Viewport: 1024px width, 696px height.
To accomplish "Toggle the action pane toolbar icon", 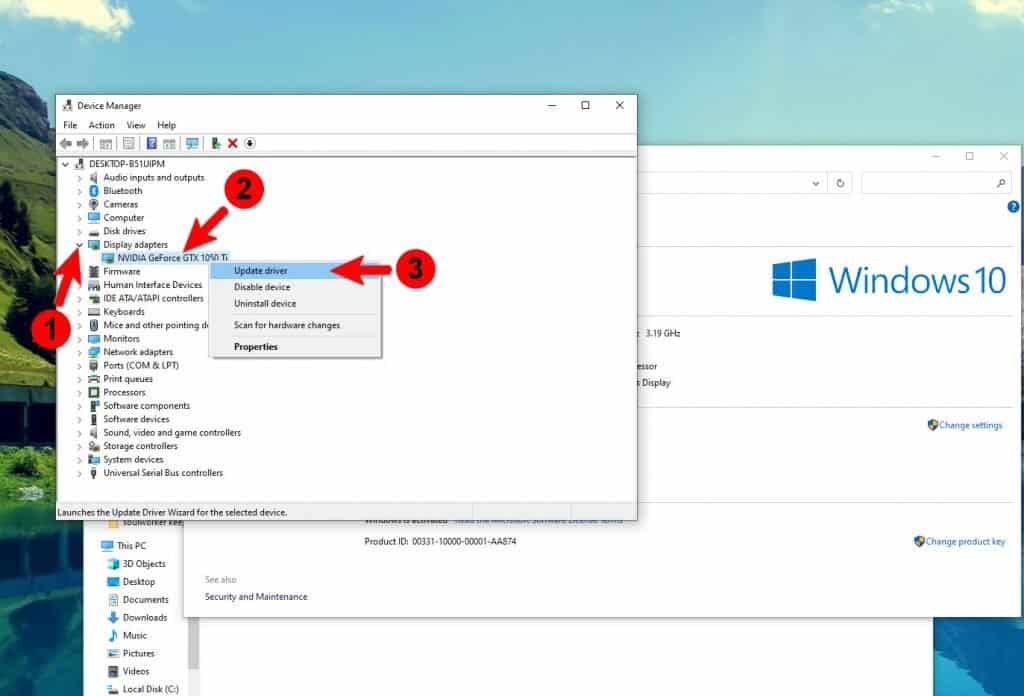I will (169, 144).
